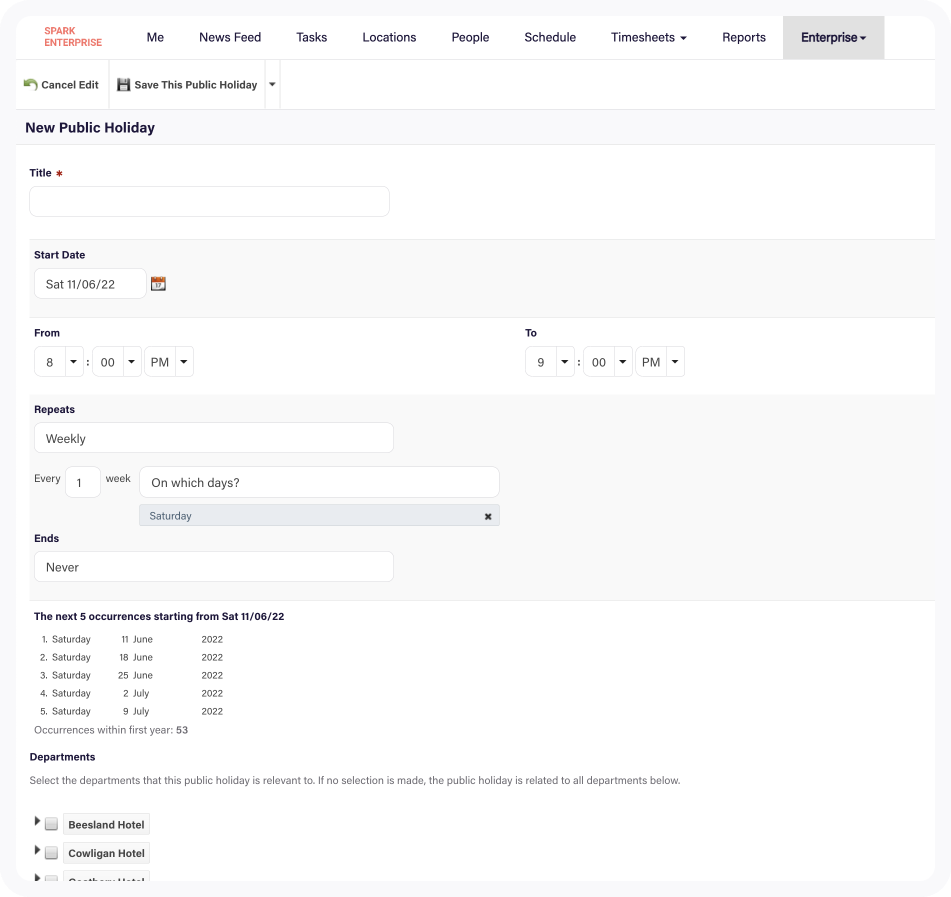Remove the Saturday tag with the x icon
The image size is (951, 897).
coord(488,515)
